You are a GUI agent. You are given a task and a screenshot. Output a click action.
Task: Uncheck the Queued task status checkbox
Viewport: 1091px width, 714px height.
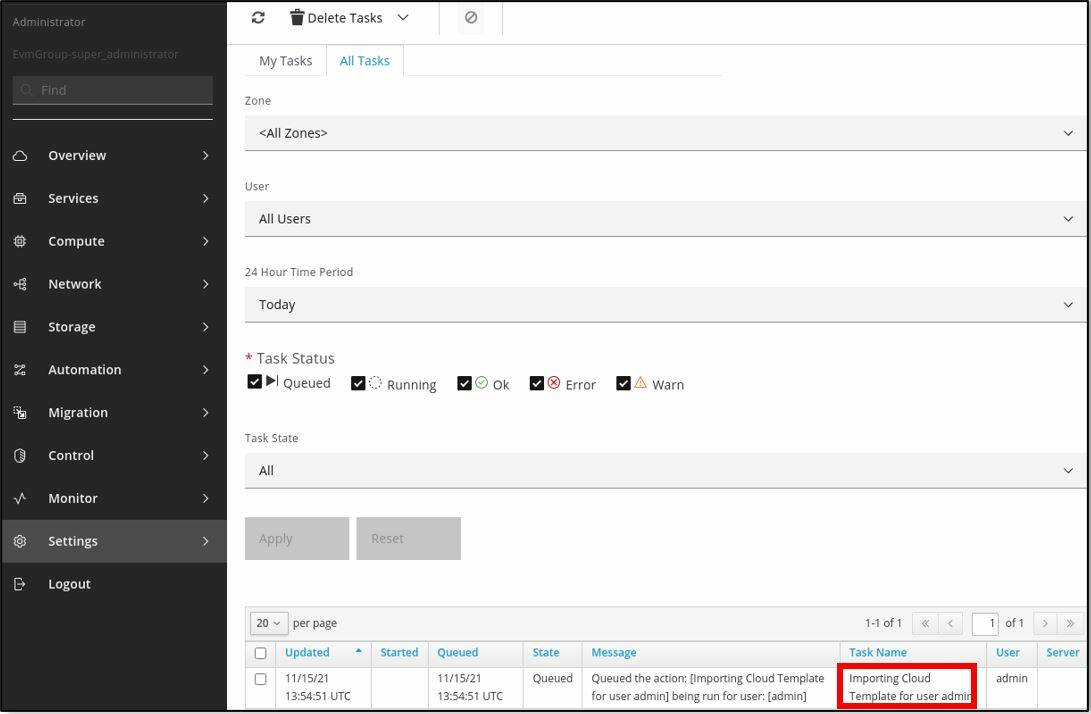[x=254, y=383]
